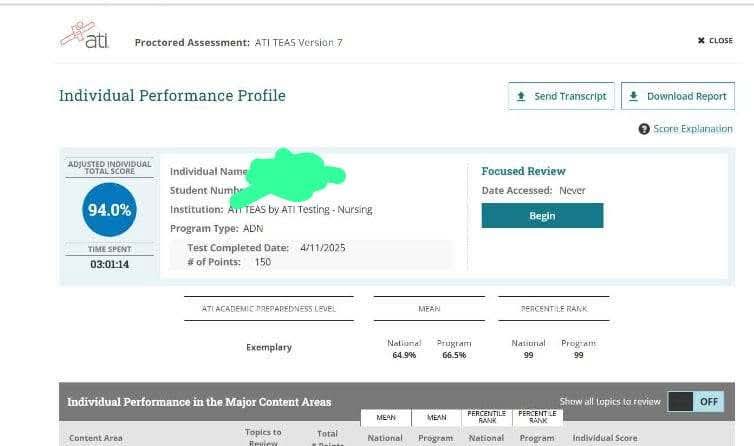
Task: Click the question mark help icon
Action: click(x=644, y=129)
